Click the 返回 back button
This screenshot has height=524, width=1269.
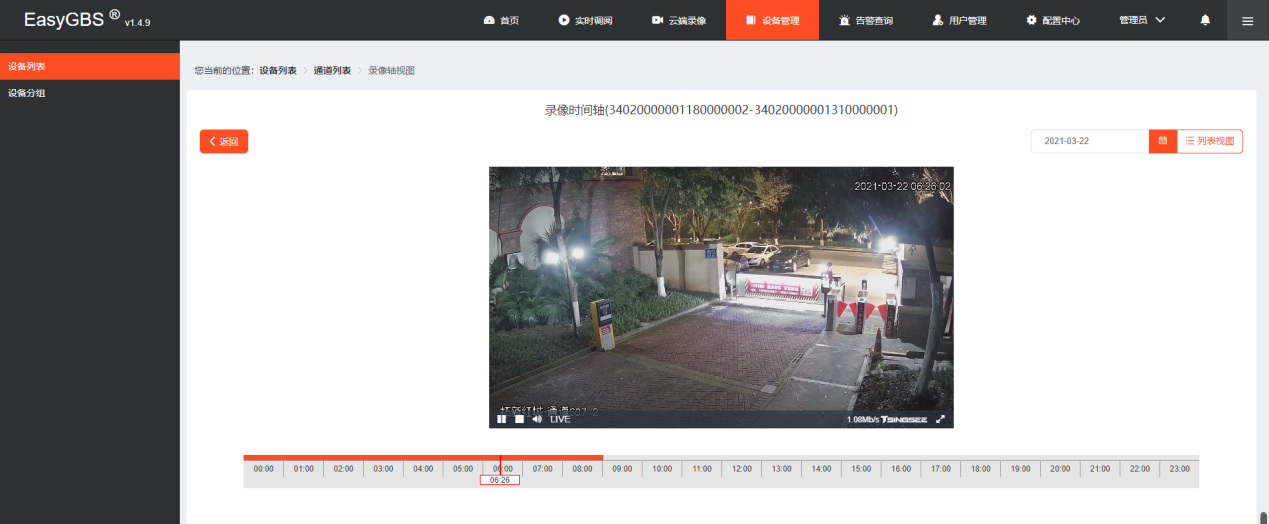click(x=224, y=142)
